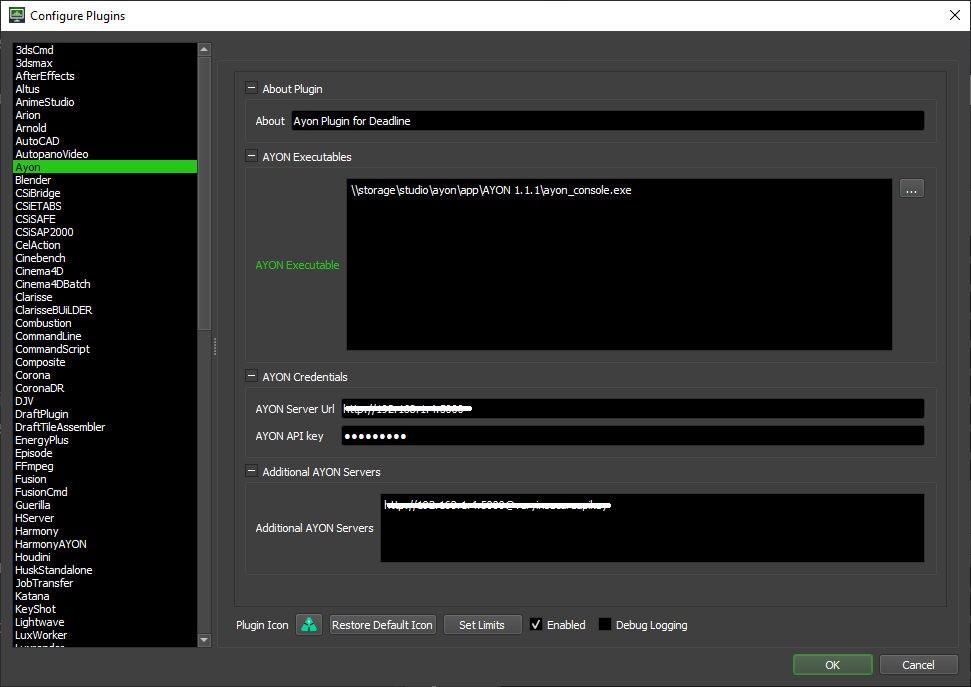Select the DJV plugin
Image resolution: width=971 pixels, height=687 pixels.
[105, 401]
